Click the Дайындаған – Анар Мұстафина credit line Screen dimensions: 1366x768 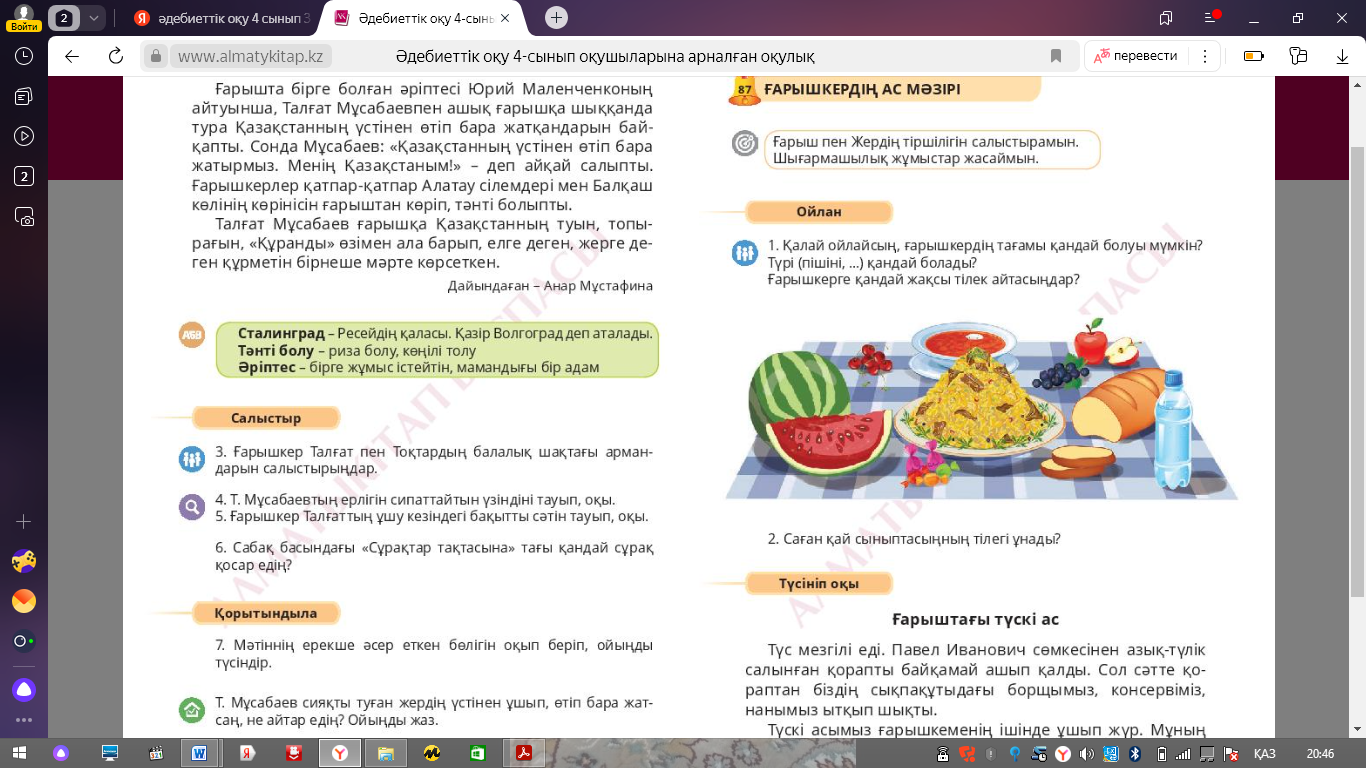click(550, 285)
